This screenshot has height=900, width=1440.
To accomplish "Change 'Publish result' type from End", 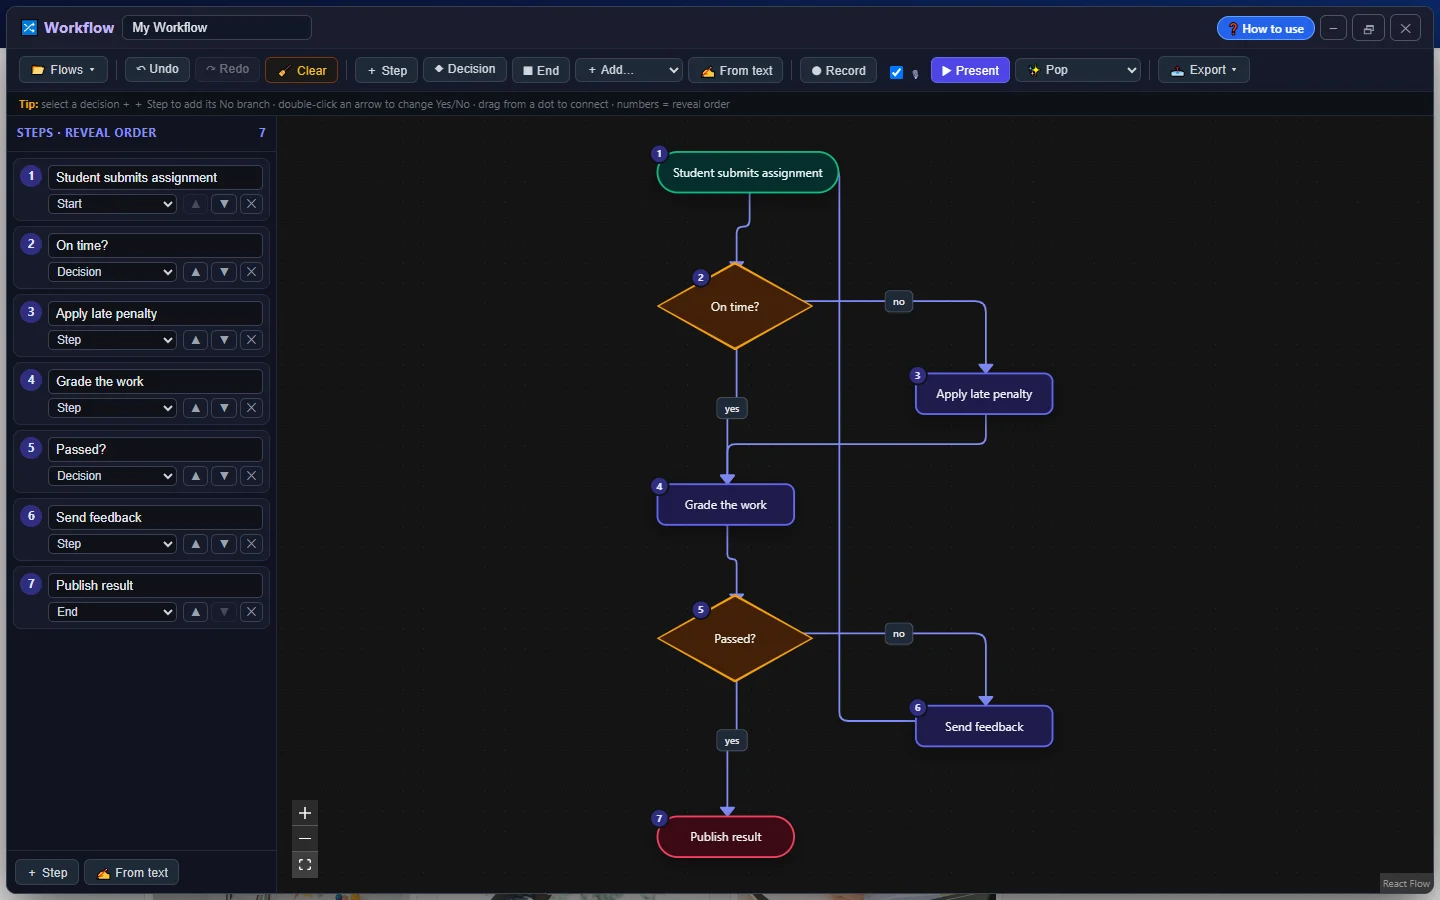I will click(112, 612).
